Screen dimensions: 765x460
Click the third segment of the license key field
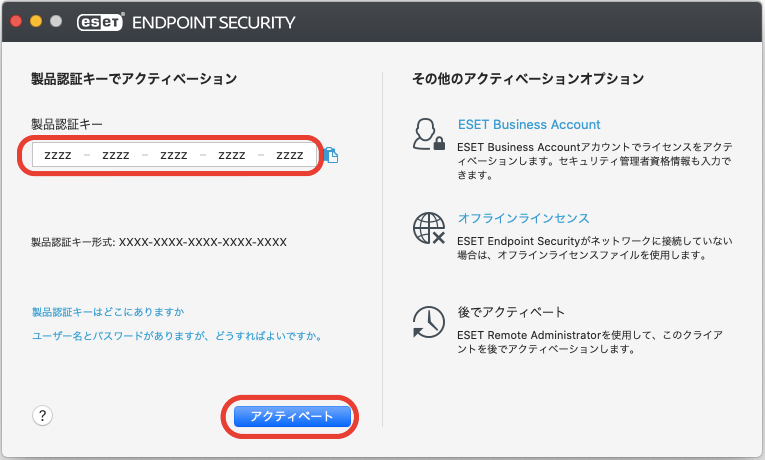[174, 155]
